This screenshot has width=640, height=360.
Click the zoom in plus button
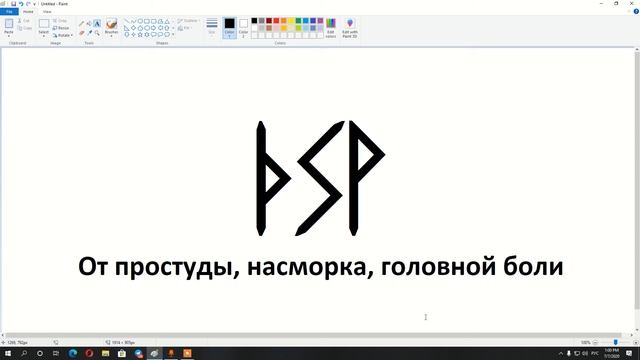(636, 342)
